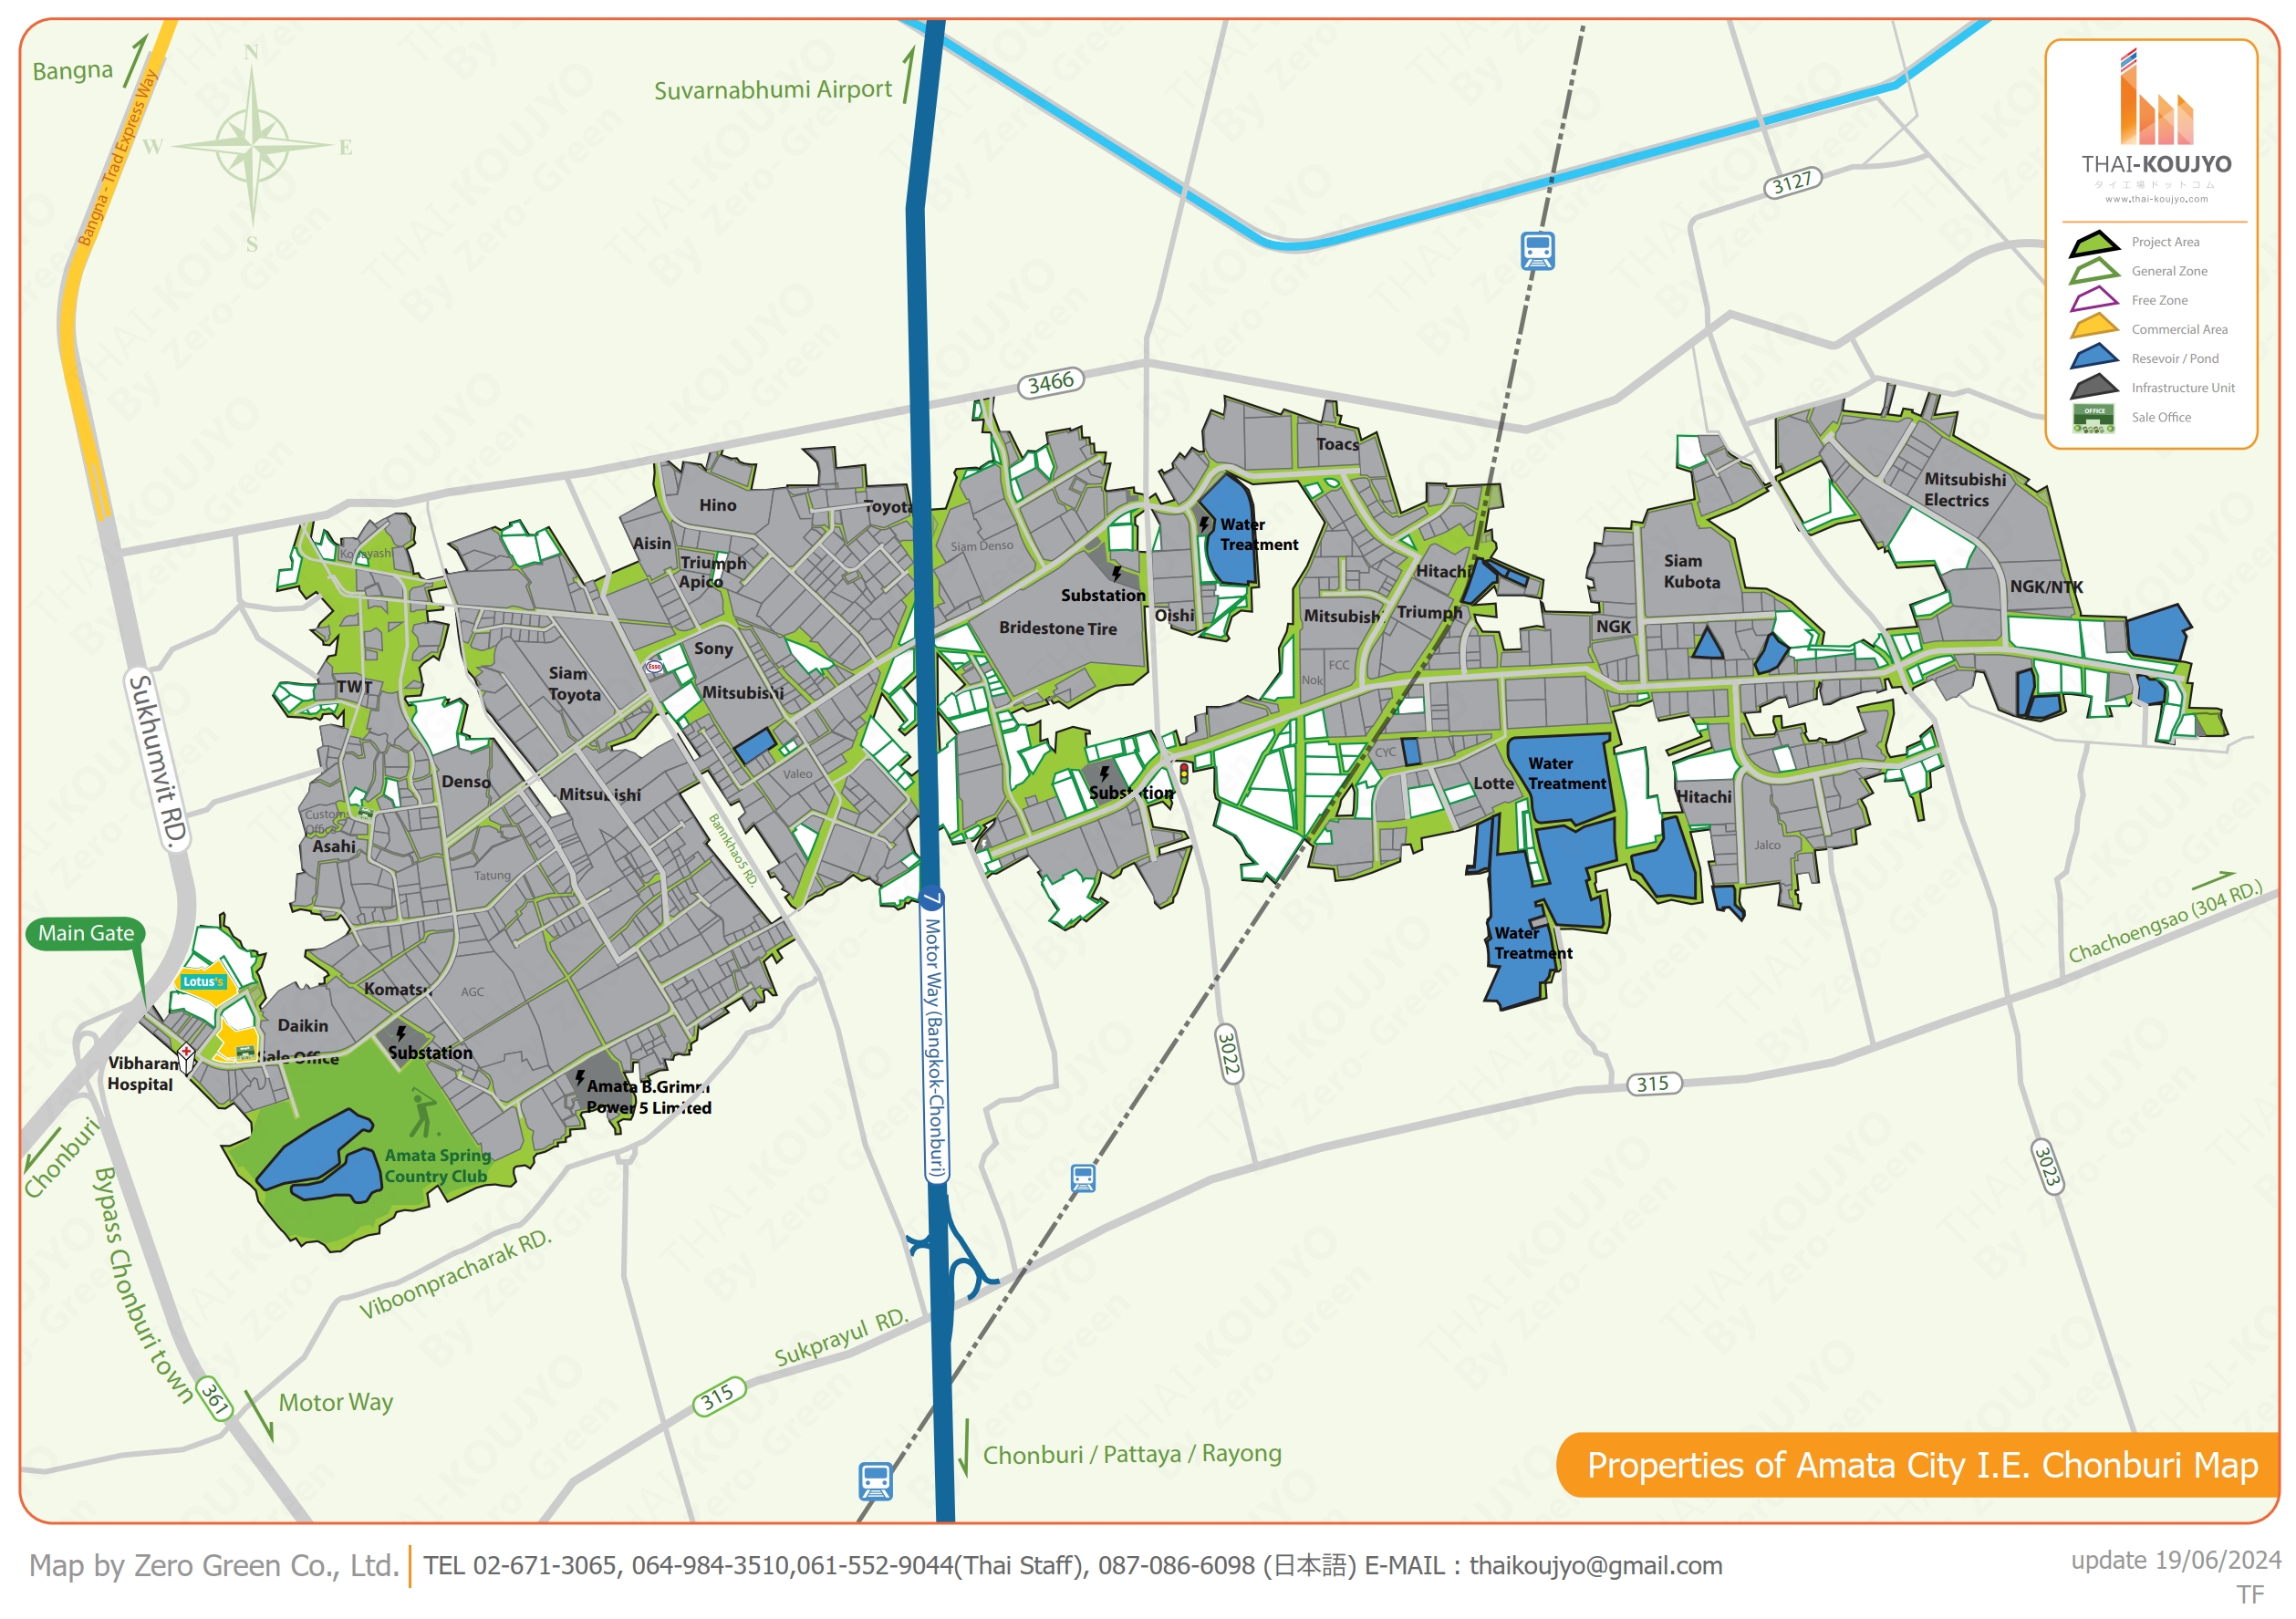Viewport: 2296px width, 1619px height.
Task: Click the train station icon near Sukprayul RD.
Action: click(x=876, y=1481)
